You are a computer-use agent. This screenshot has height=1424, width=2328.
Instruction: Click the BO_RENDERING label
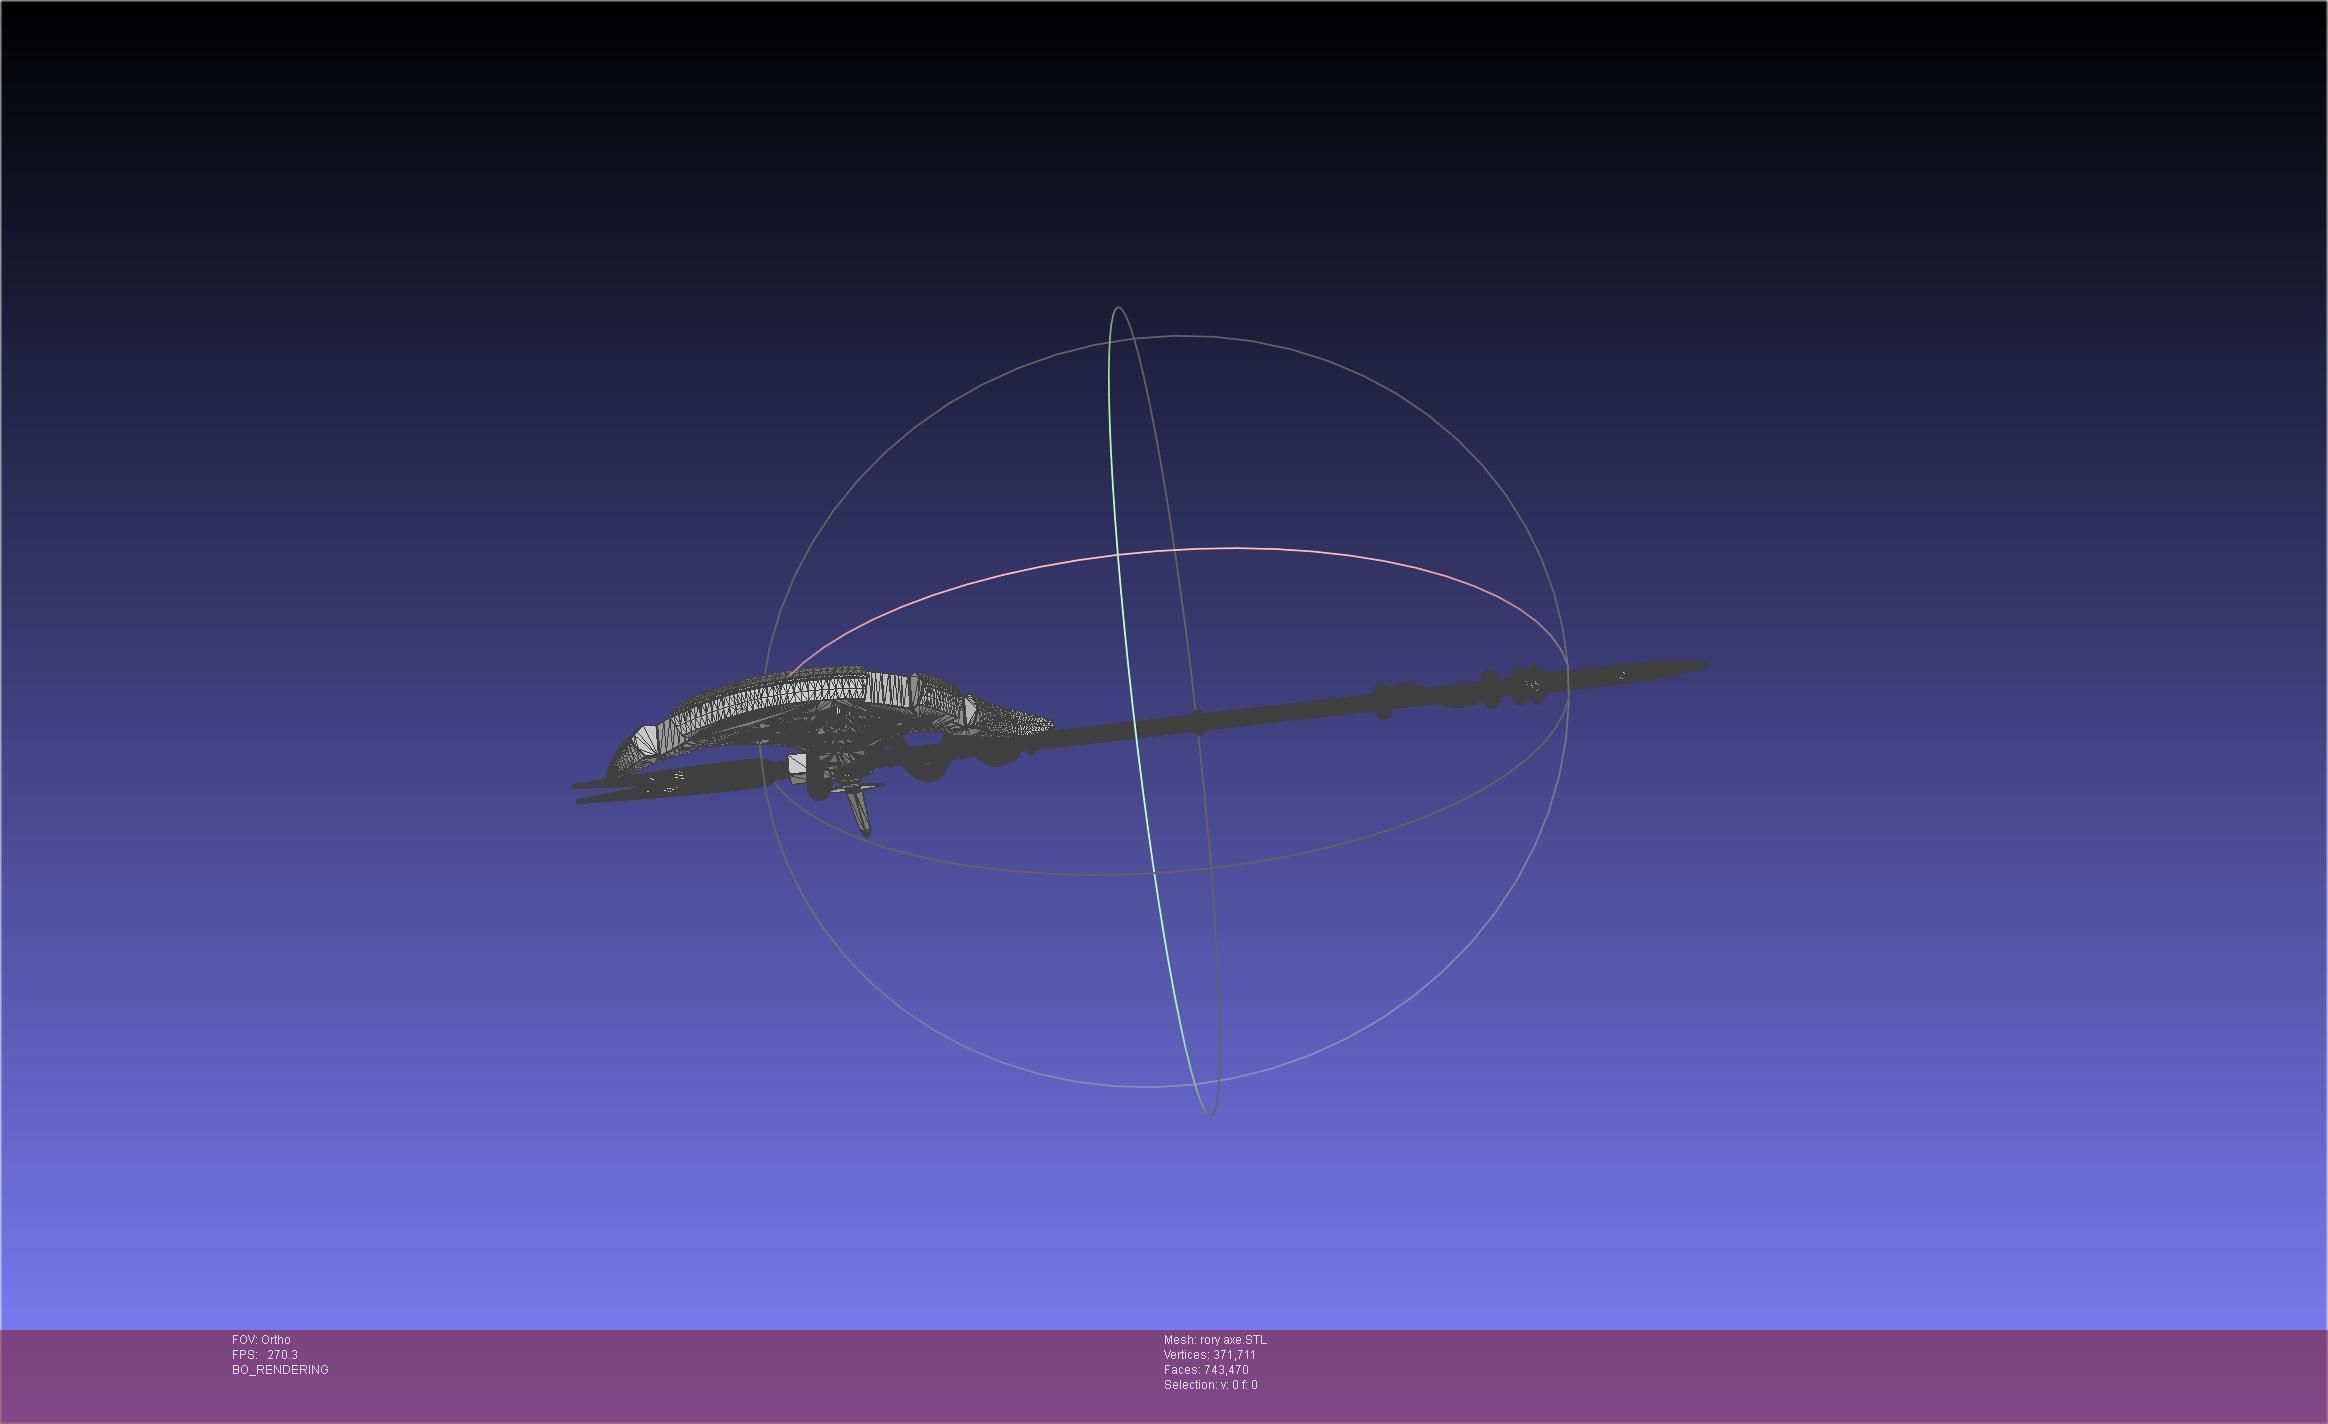[x=280, y=1370]
